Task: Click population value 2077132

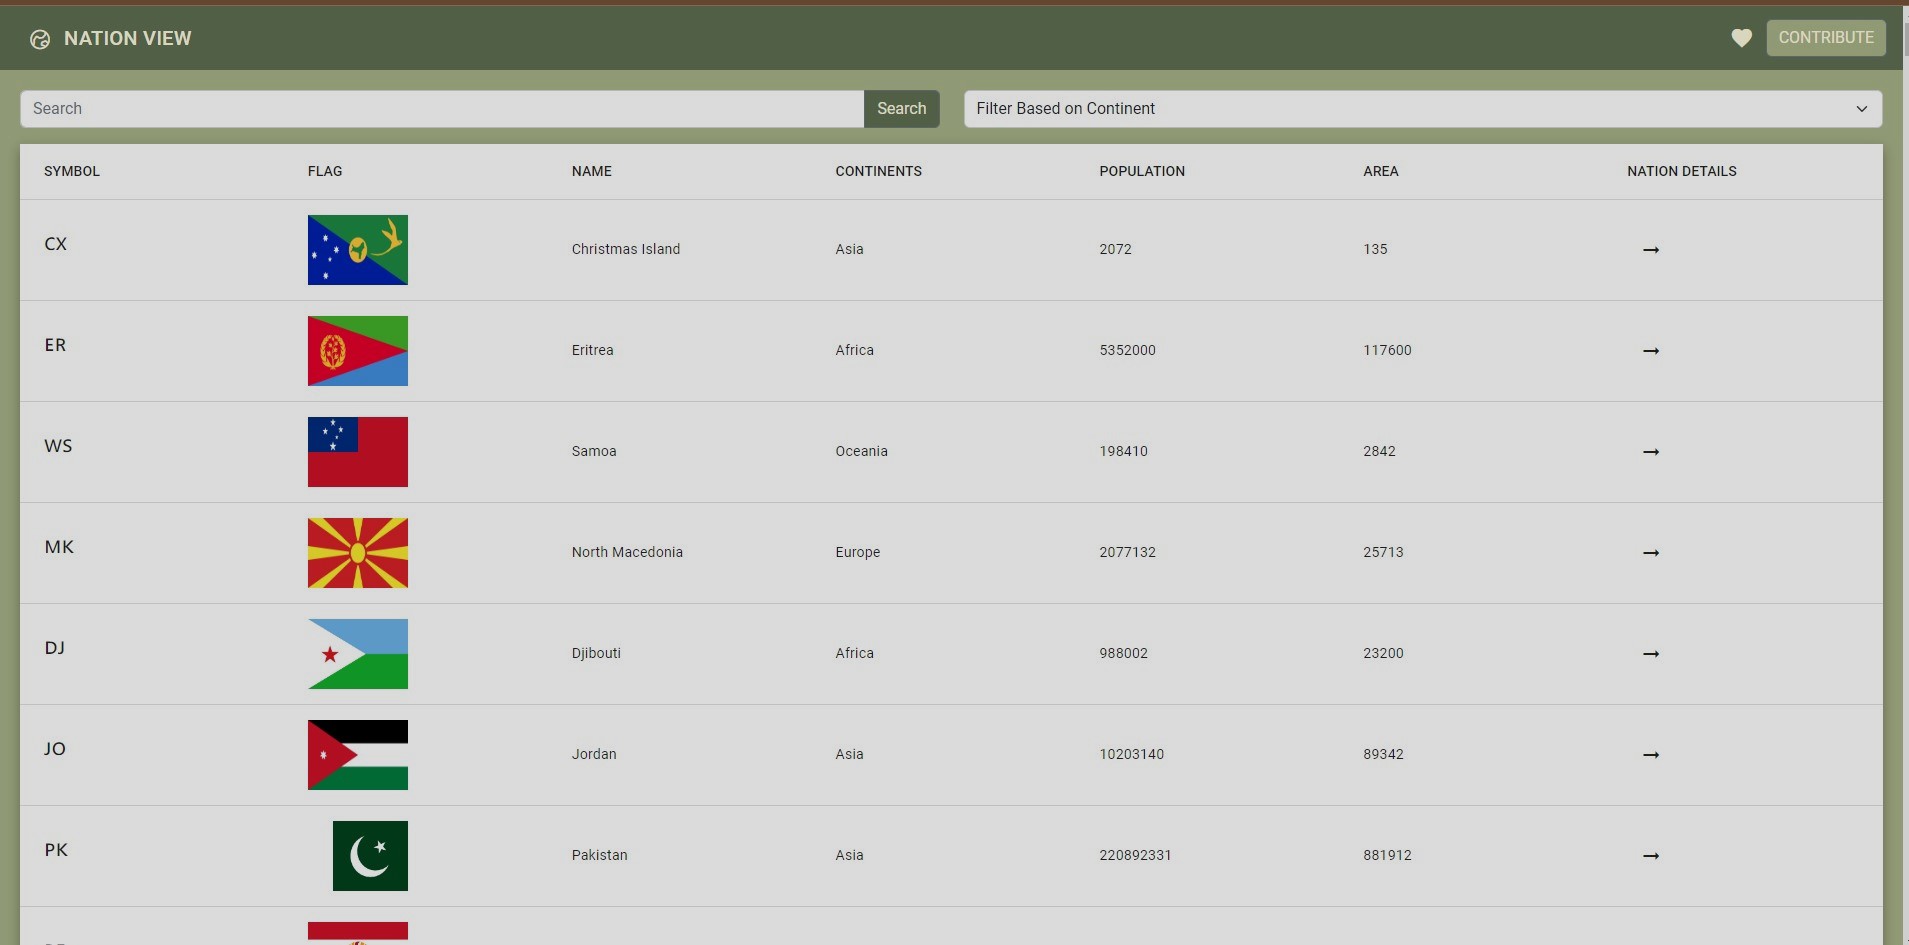Action: pyautogui.click(x=1128, y=552)
